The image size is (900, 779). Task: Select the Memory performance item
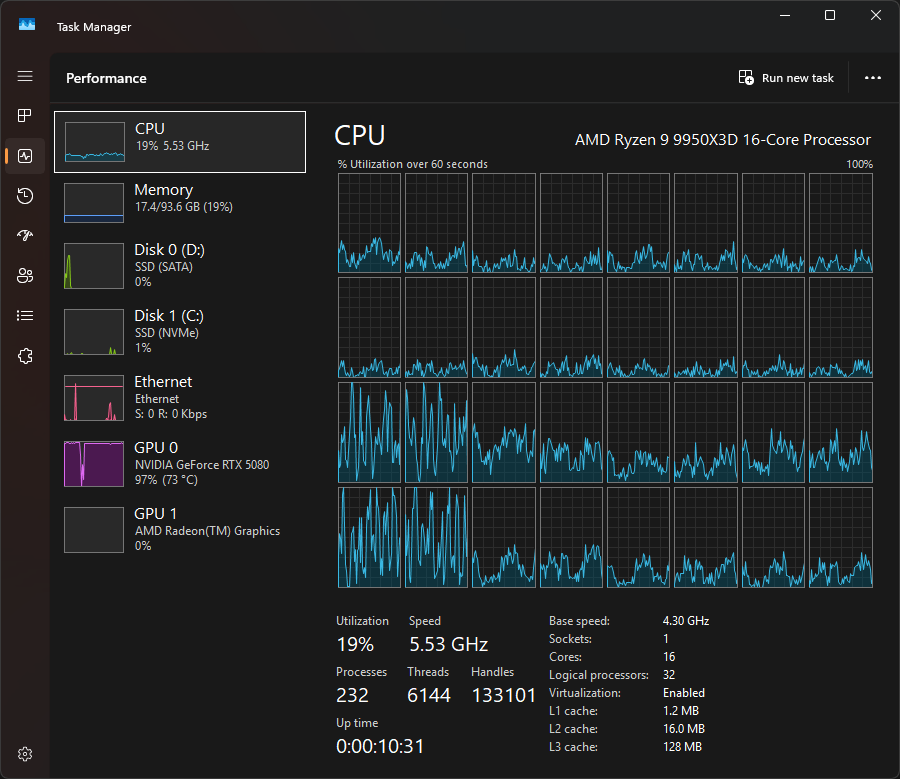(x=180, y=203)
